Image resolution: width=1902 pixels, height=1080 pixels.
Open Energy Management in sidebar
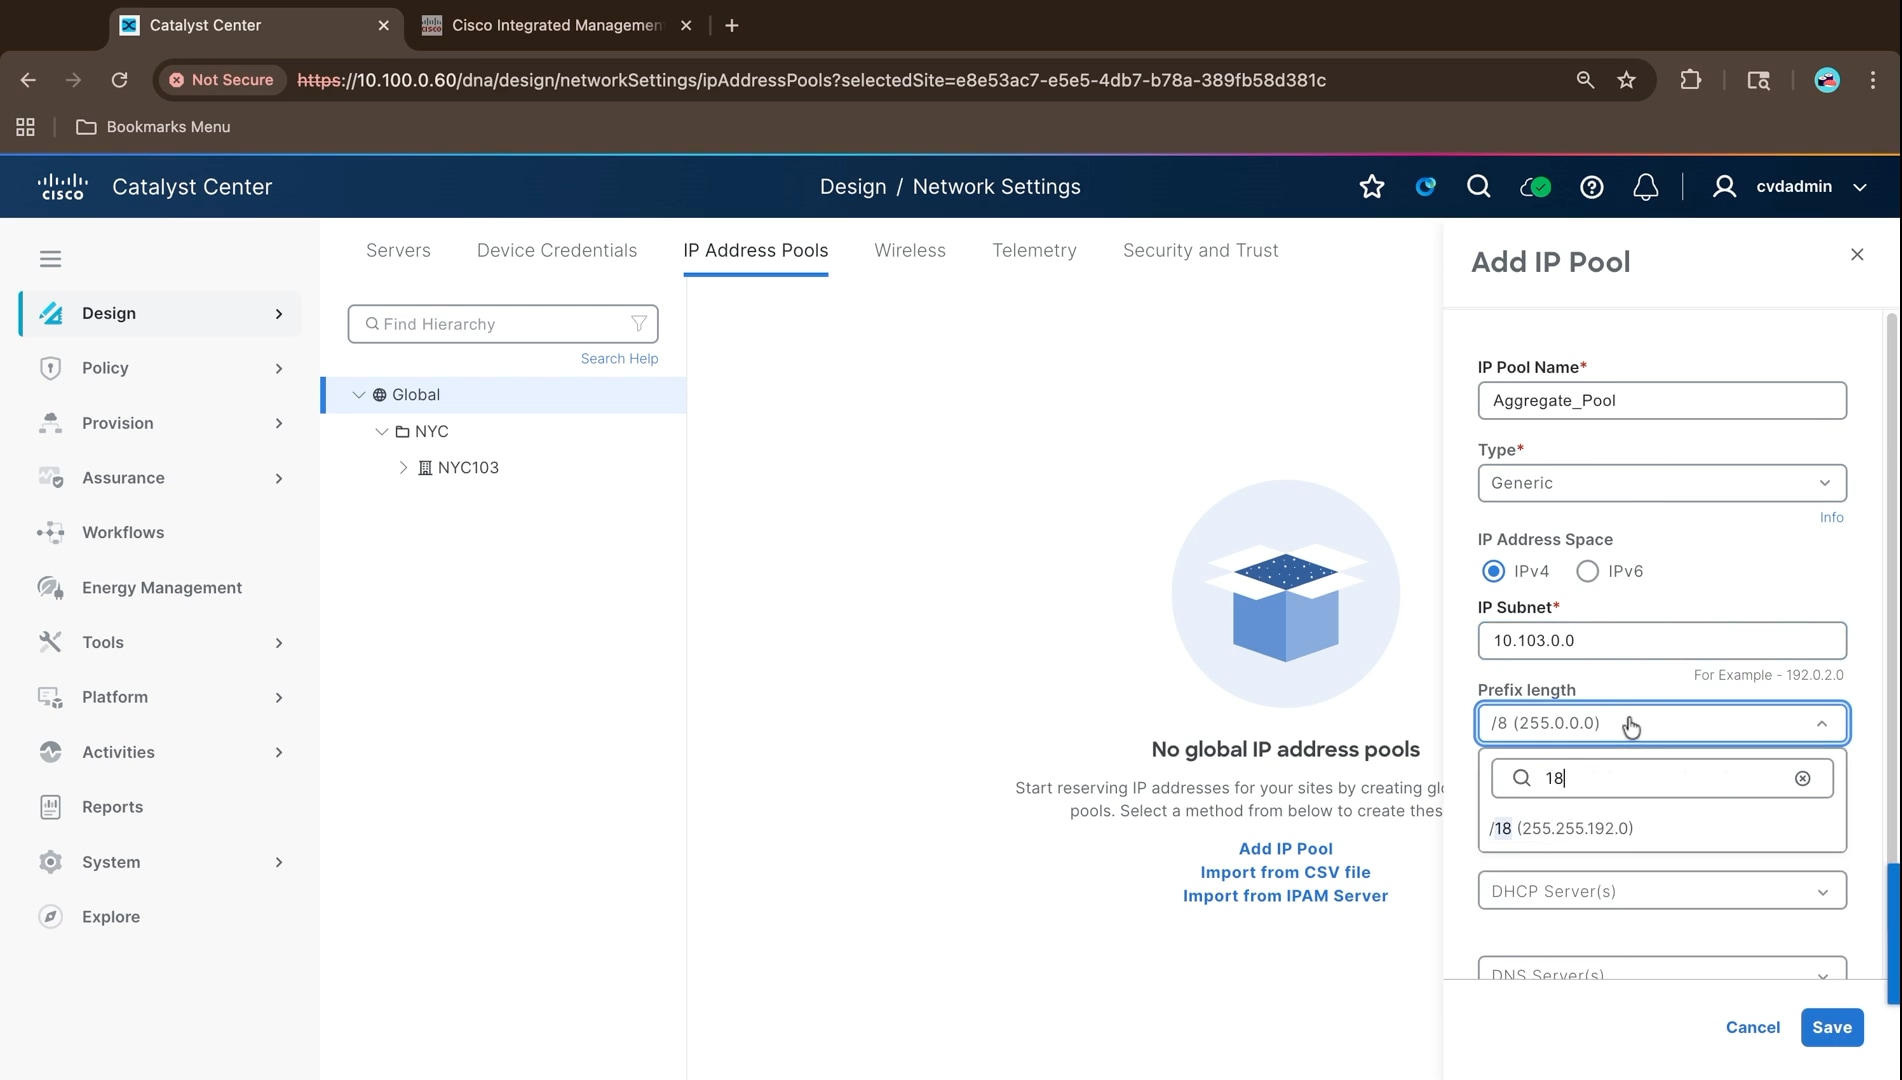(160, 588)
